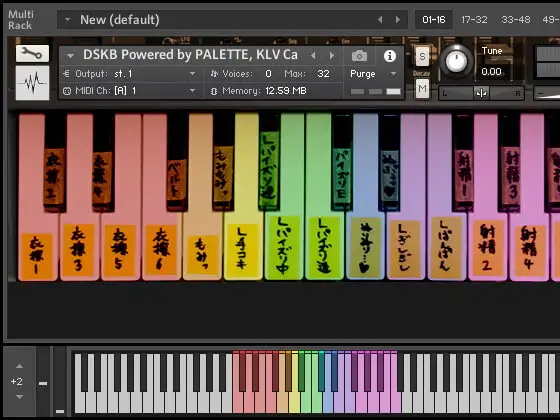Switch to rack page 33-48
Screen dimensions: 560x420
pyautogui.click(x=515, y=20)
